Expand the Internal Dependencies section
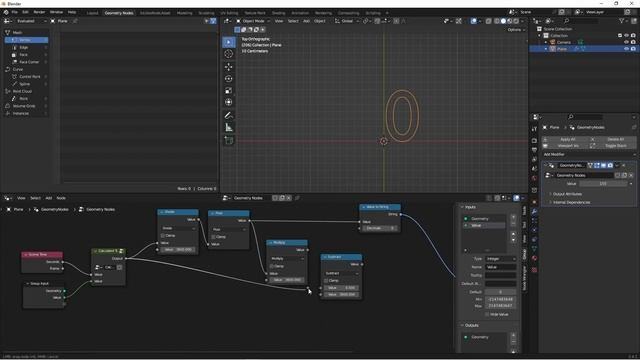This screenshot has width=640, height=360. point(571,202)
